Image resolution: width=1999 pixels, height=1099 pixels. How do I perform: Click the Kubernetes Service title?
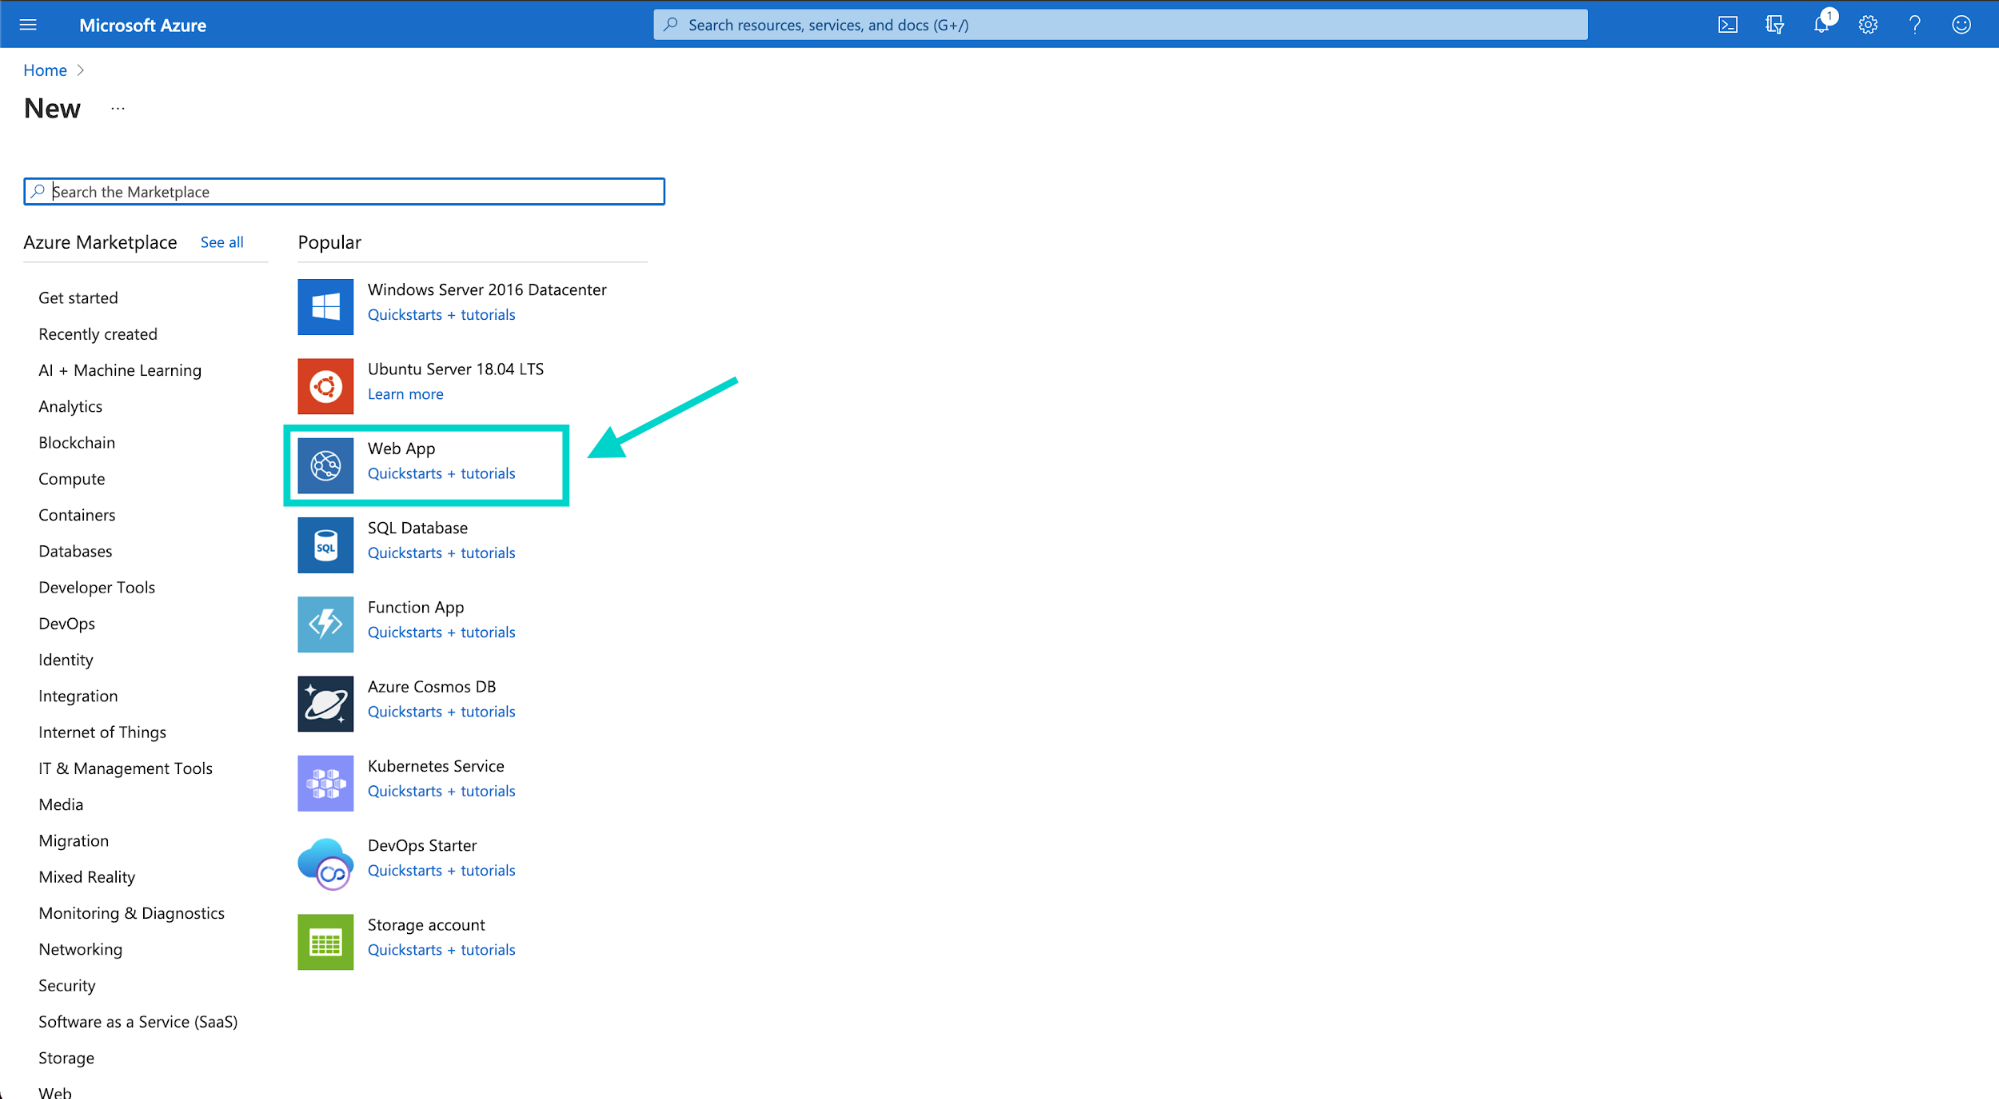(x=435, y=766)
